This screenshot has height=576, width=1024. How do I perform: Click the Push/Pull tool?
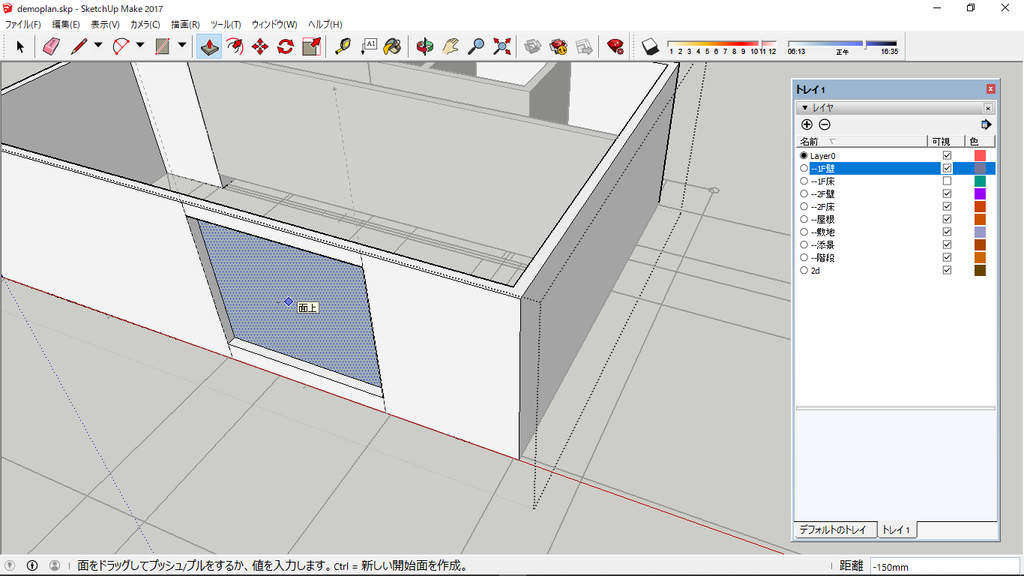coord(209,46)
